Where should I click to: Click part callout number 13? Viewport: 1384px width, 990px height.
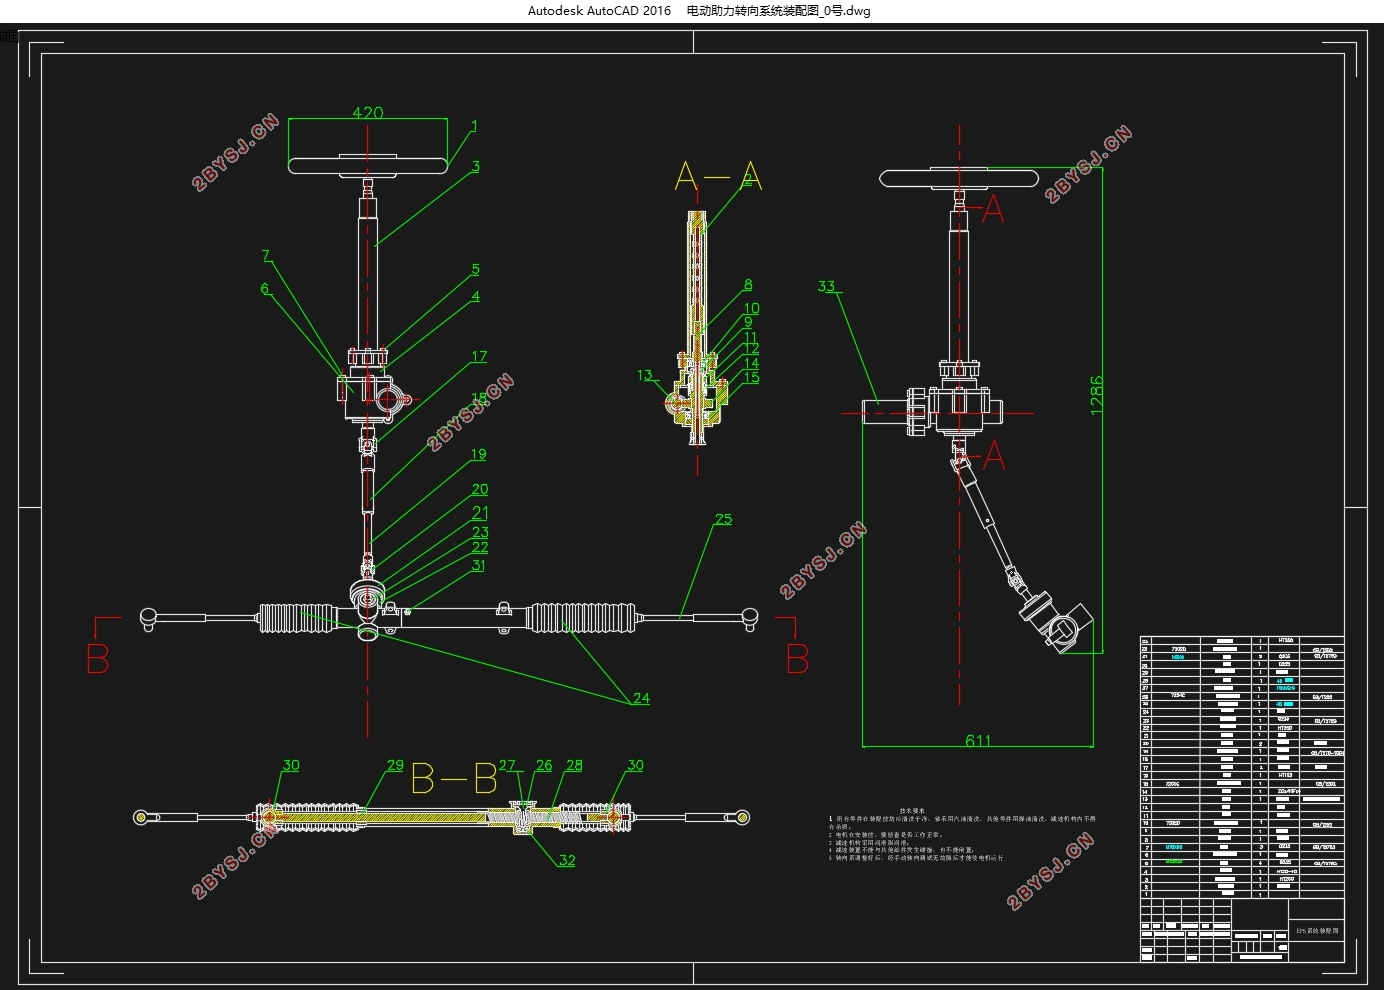[645, 375]
